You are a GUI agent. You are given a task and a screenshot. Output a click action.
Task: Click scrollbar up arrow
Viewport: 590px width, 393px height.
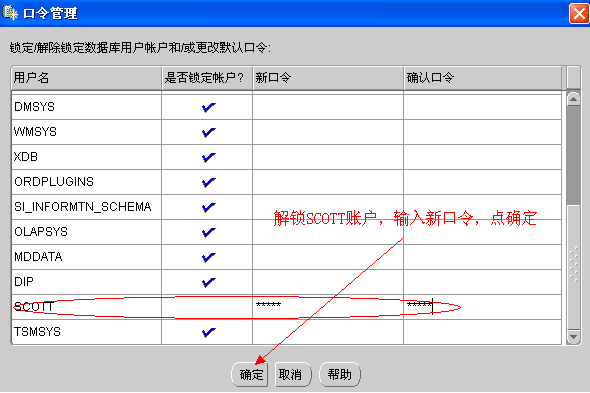click(x=573, y=99)
